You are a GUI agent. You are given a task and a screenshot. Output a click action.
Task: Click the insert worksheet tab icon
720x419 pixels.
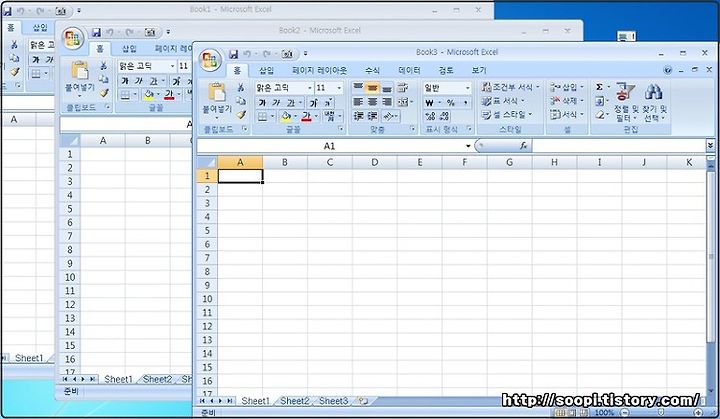(x=363, y=401)
